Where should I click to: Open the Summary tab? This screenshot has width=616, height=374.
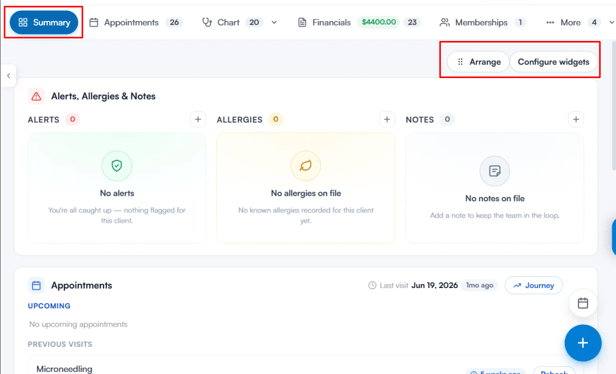click(x=44, y=22)
